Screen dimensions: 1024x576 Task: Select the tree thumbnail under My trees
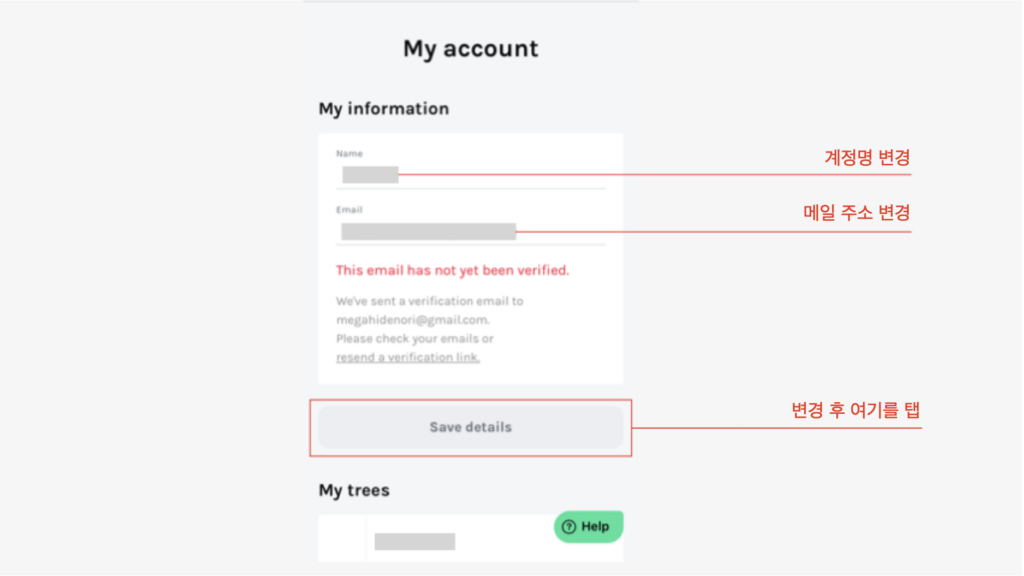click(x=342, y=538)
